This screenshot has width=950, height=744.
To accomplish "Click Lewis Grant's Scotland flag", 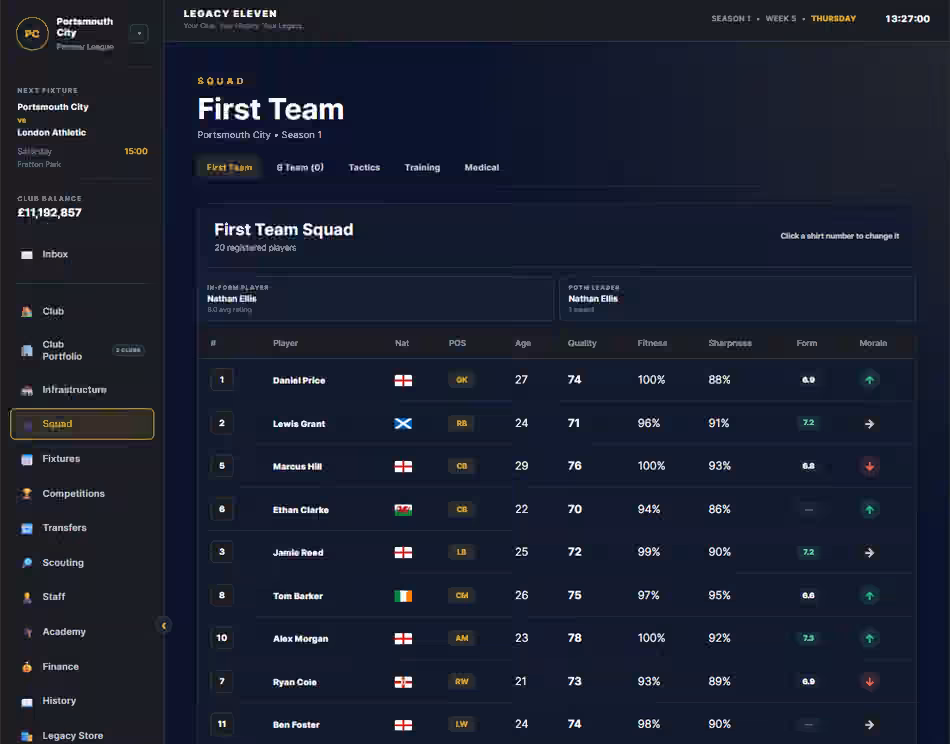I will (403, 423).
